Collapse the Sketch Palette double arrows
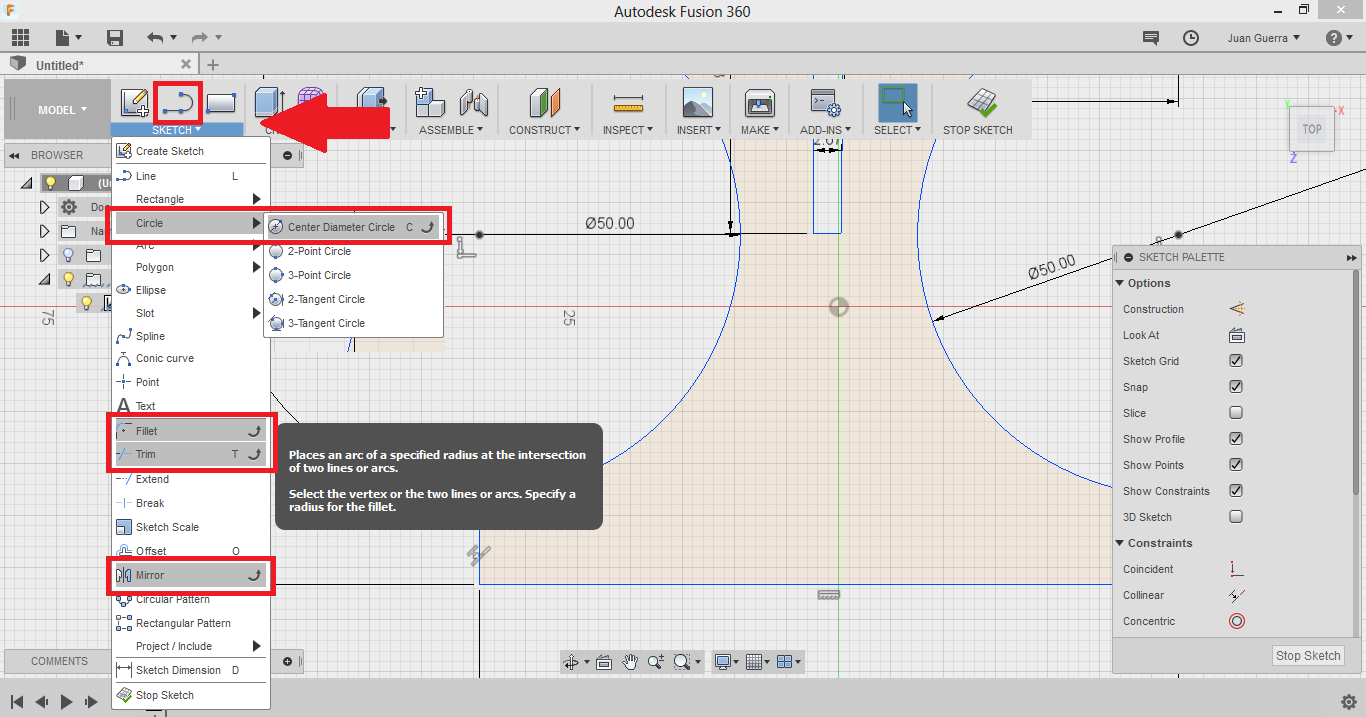The image size is (1366, 717). click(1352, 258)
